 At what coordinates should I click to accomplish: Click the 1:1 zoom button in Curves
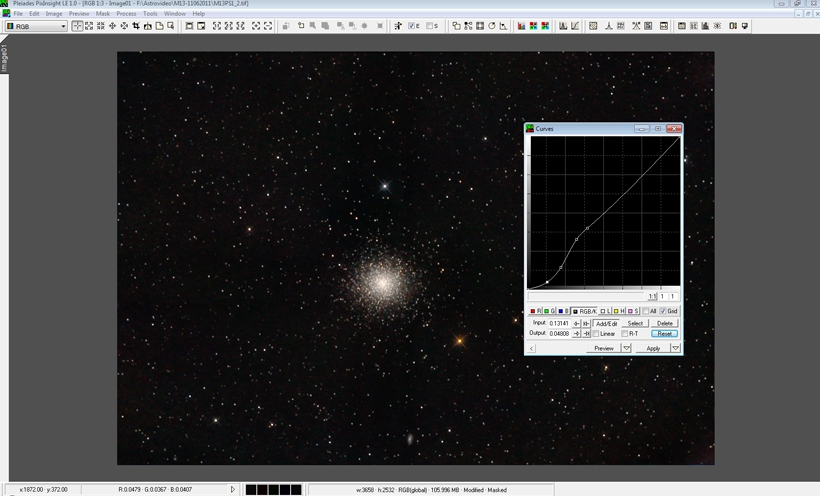(x=652, y=296)
